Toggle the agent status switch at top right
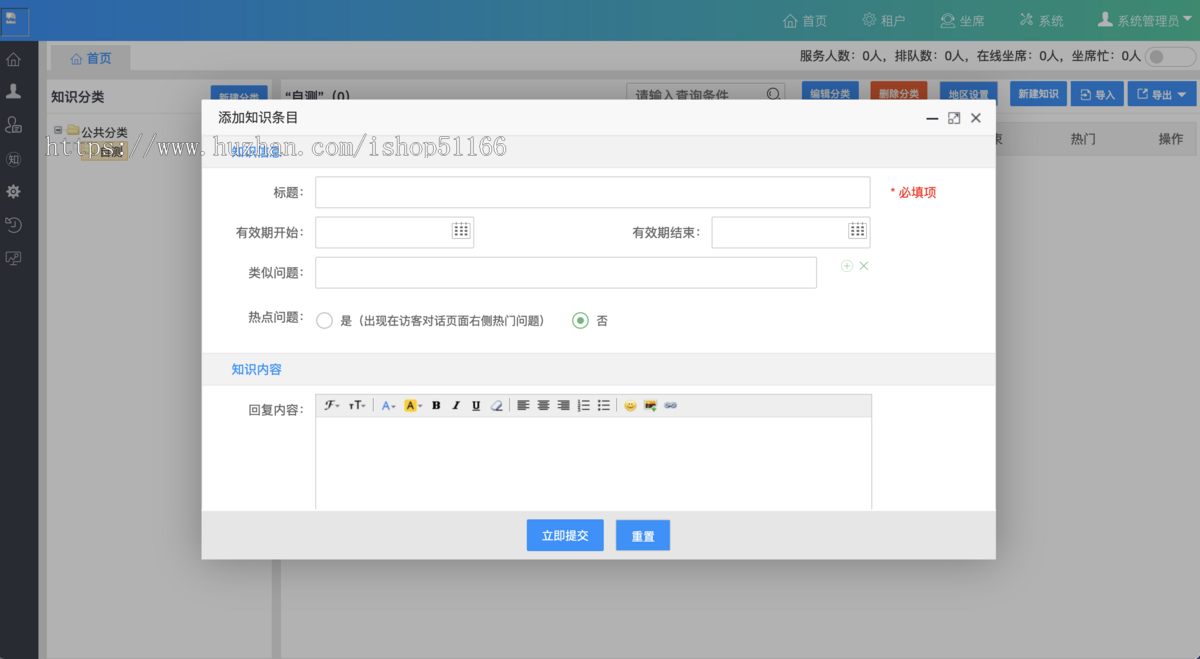 click(1171, 57)
